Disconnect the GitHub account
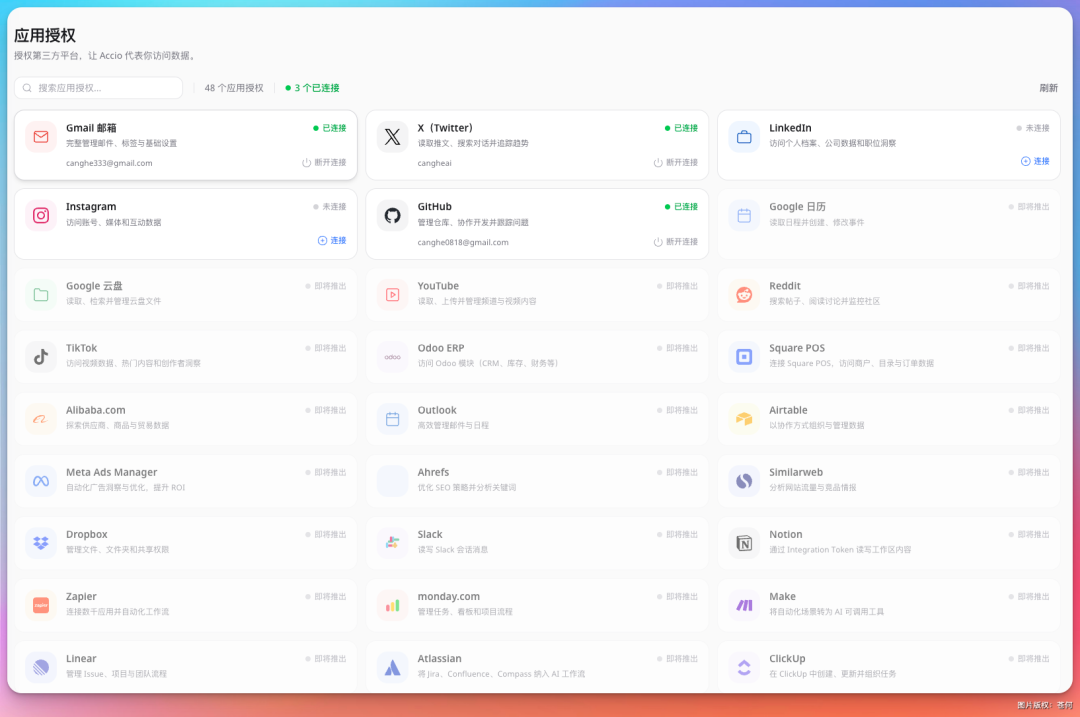Image resolution: width=1080 pixels, height=717 pixels. [676, 242]
